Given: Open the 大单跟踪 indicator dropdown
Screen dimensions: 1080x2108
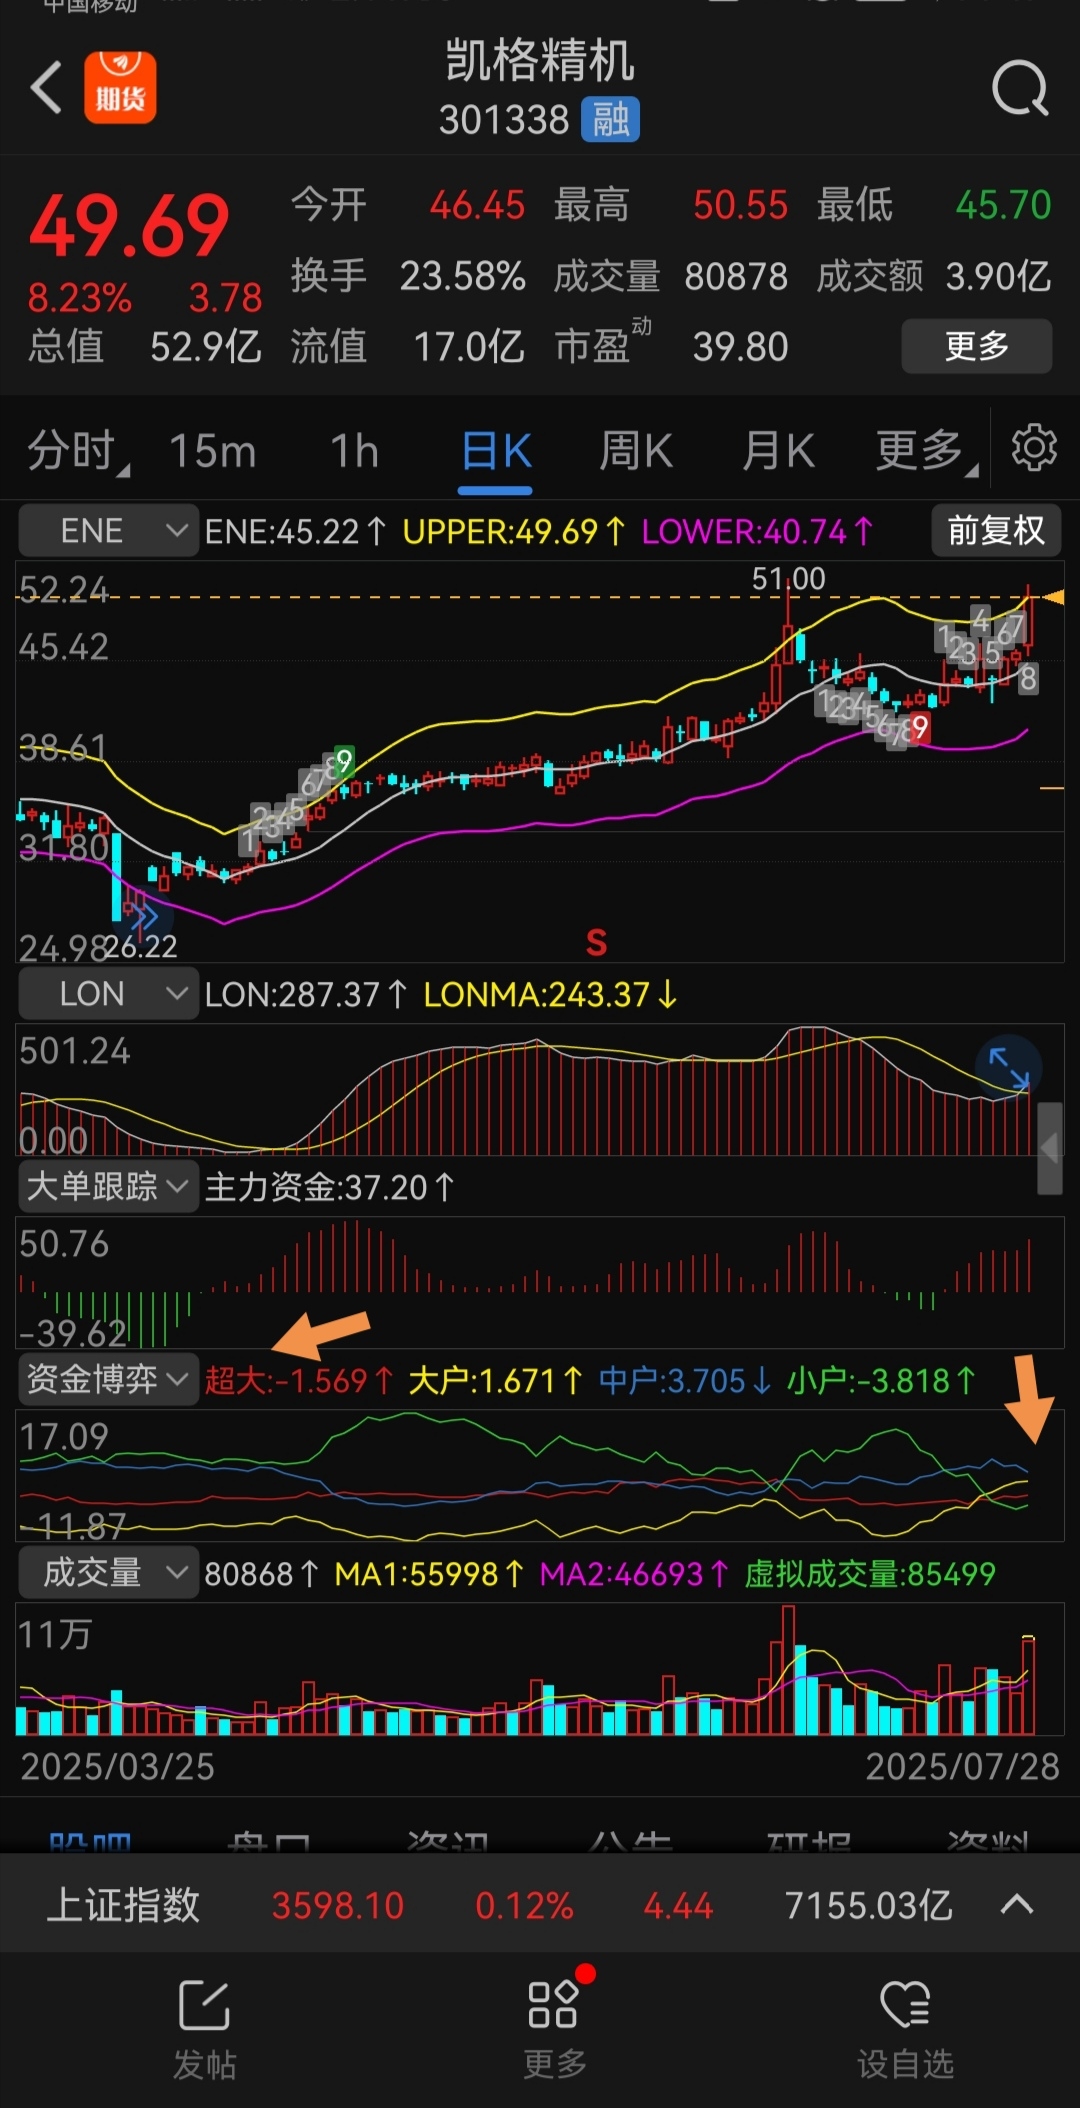Looking at the screenshot, I should pos(108,1187).
